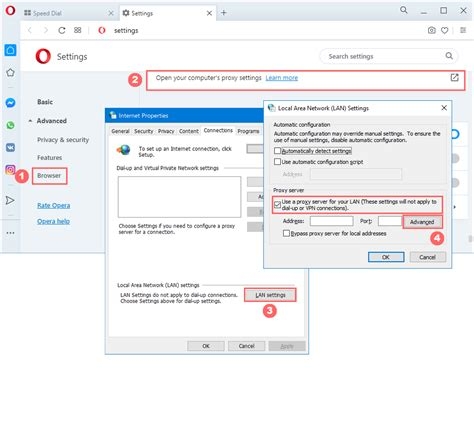Check Use automatic configuration script
This screenshot has height=442, width=474.
(x=277, y=162)
